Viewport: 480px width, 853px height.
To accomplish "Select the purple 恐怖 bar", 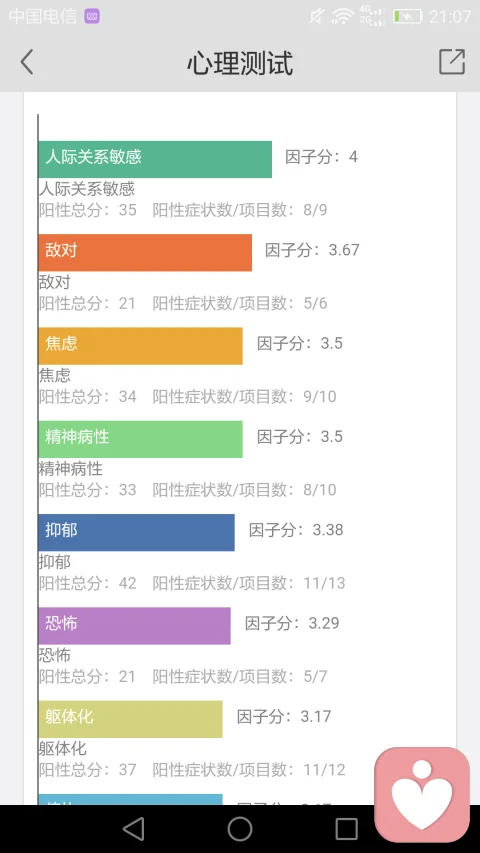I will coord(134,626).
